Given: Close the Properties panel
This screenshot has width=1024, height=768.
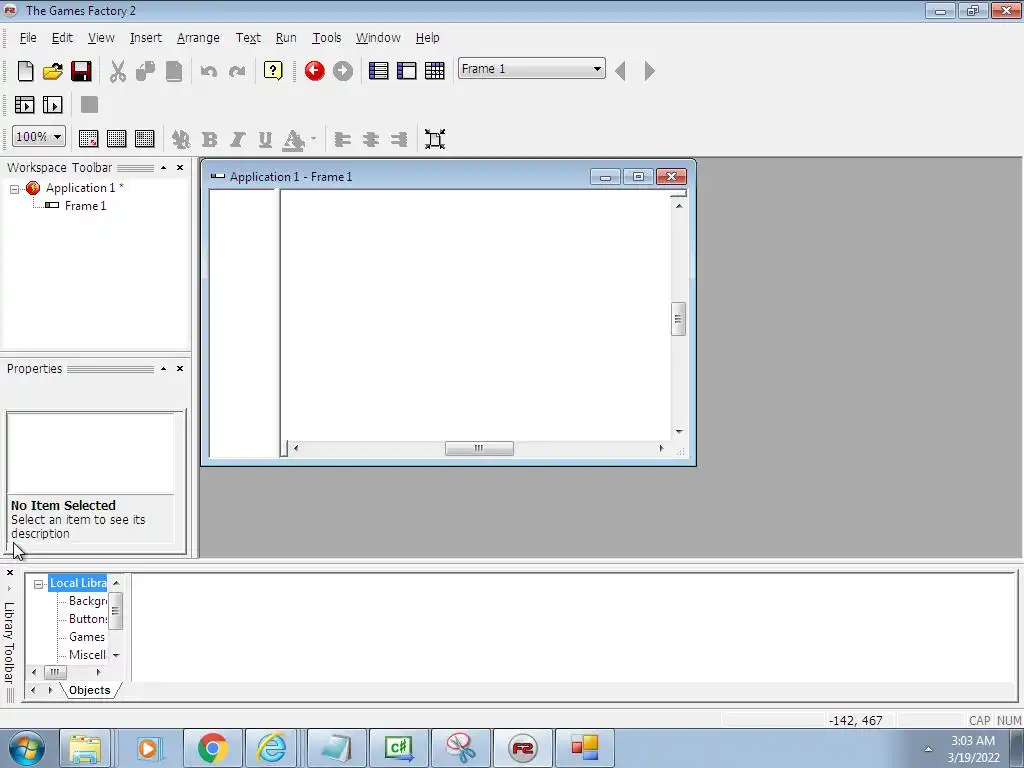Looking at the screenshot, I should (x=180, y=369).
